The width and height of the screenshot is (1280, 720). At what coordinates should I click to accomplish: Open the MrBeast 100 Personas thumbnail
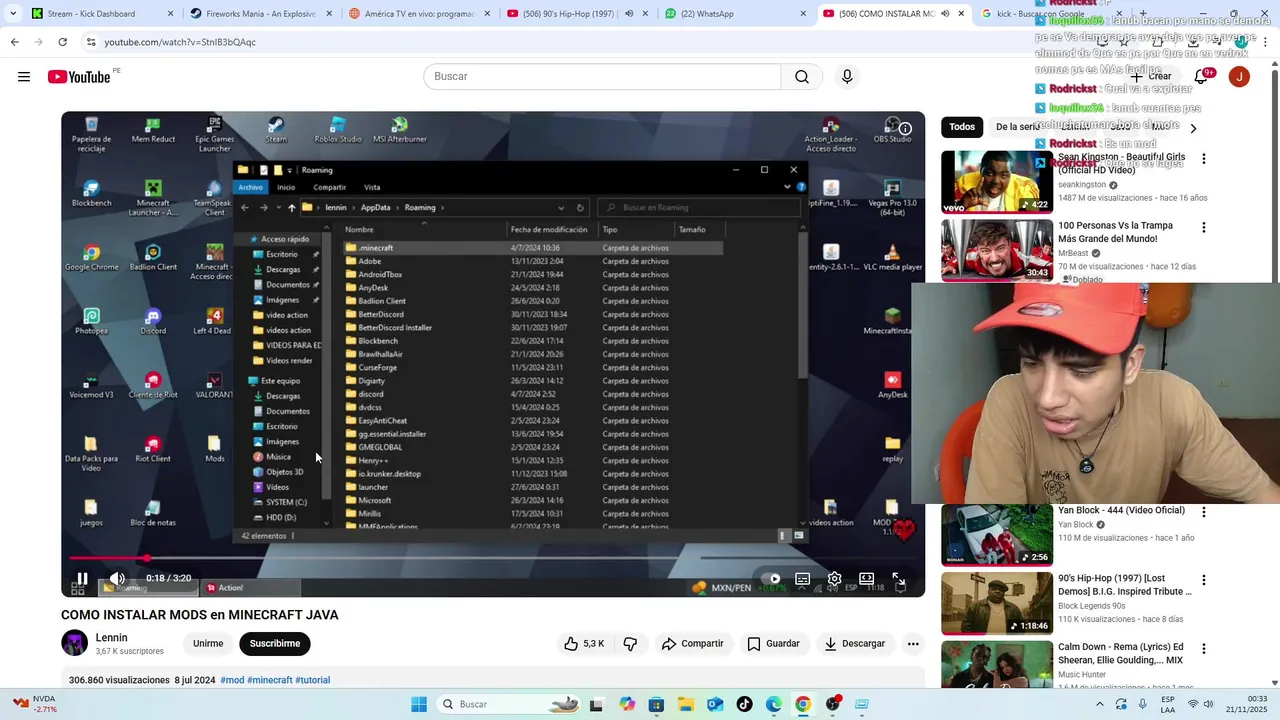coord(997,250)
